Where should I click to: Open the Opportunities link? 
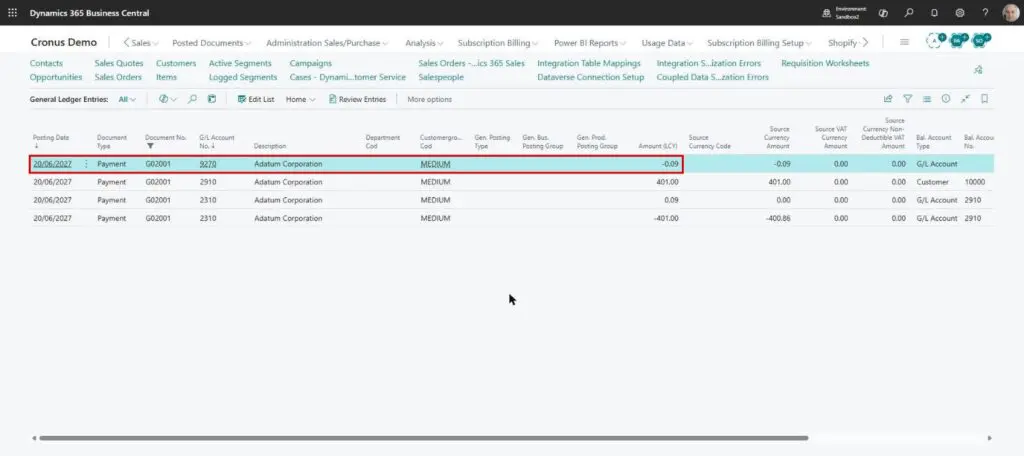(x=56, y=77)
